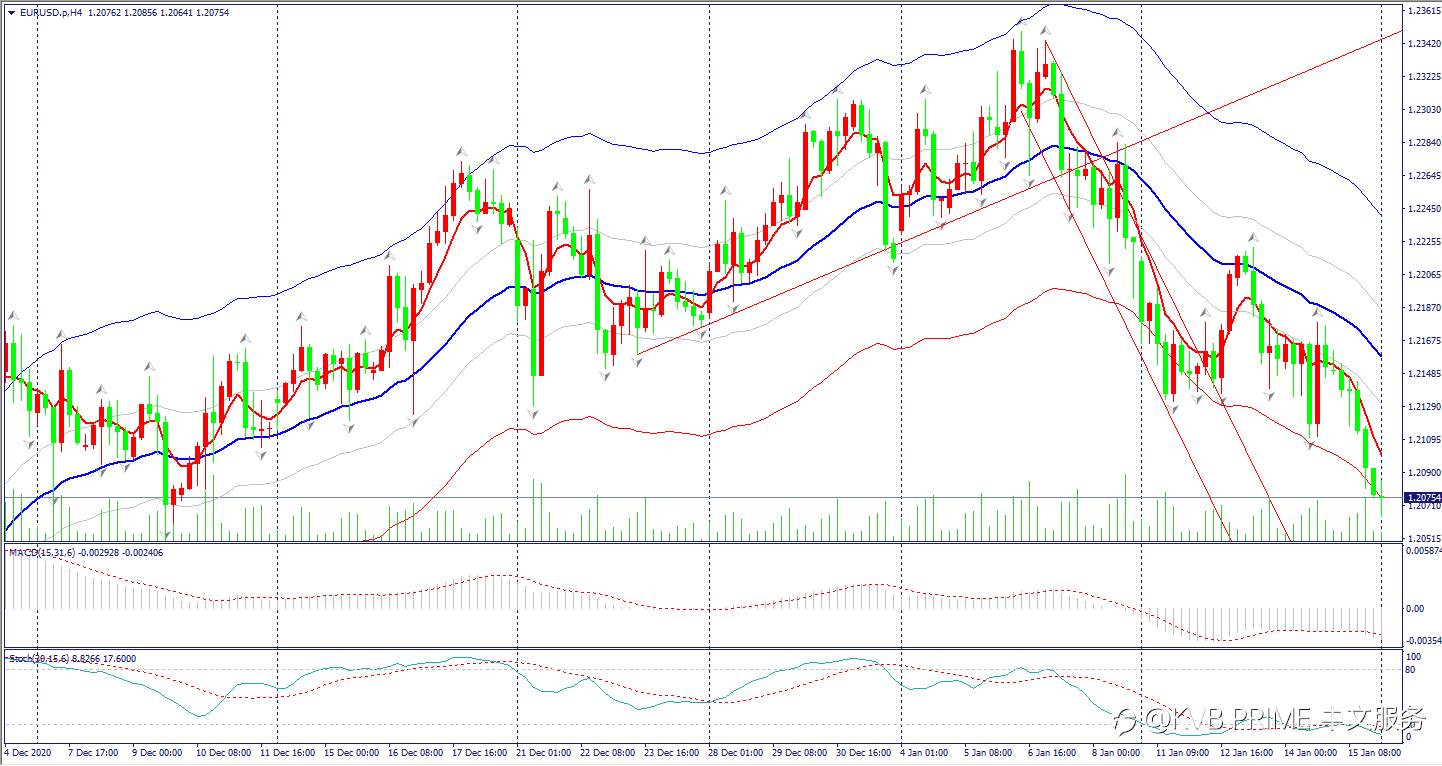
Task: Select the 1.22450 price scale label
Action: (x=1423, y=209)
